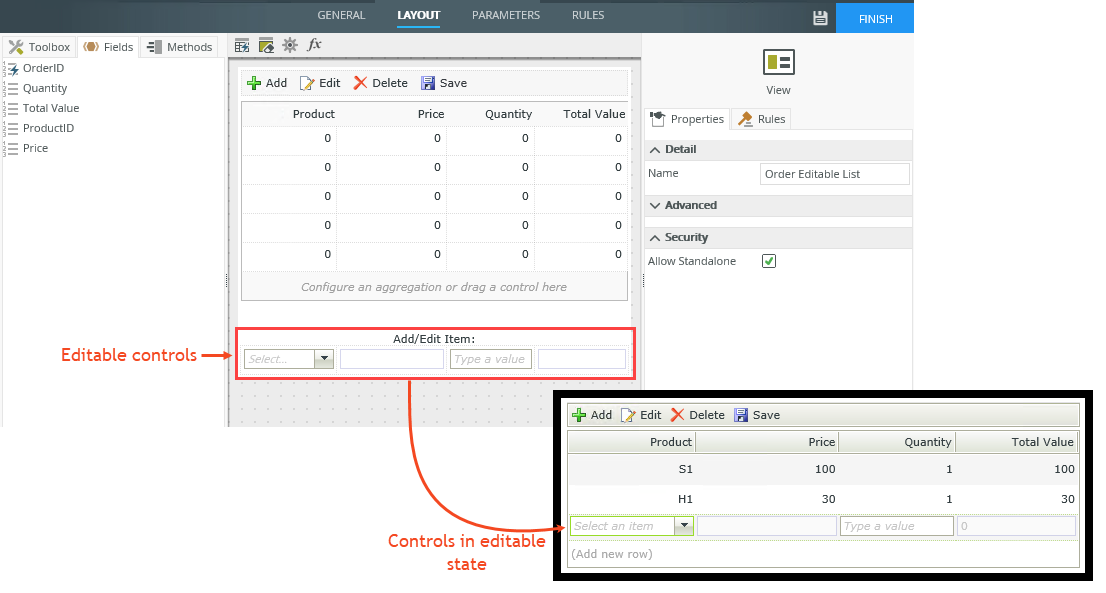Click the Edit button in designer toolbar

(320, 83)
